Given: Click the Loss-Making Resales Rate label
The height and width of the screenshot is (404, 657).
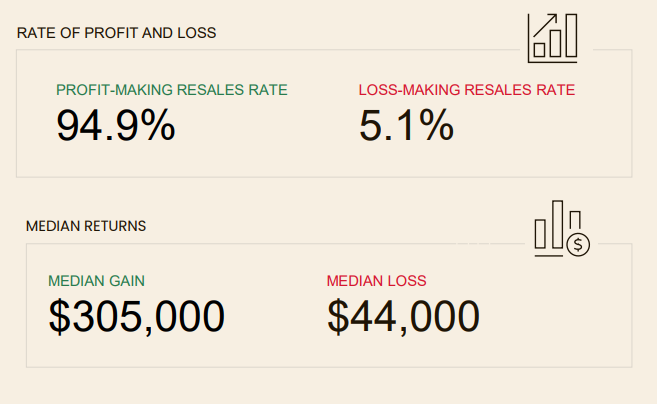Looking at the screenshot, I should 466,90.
